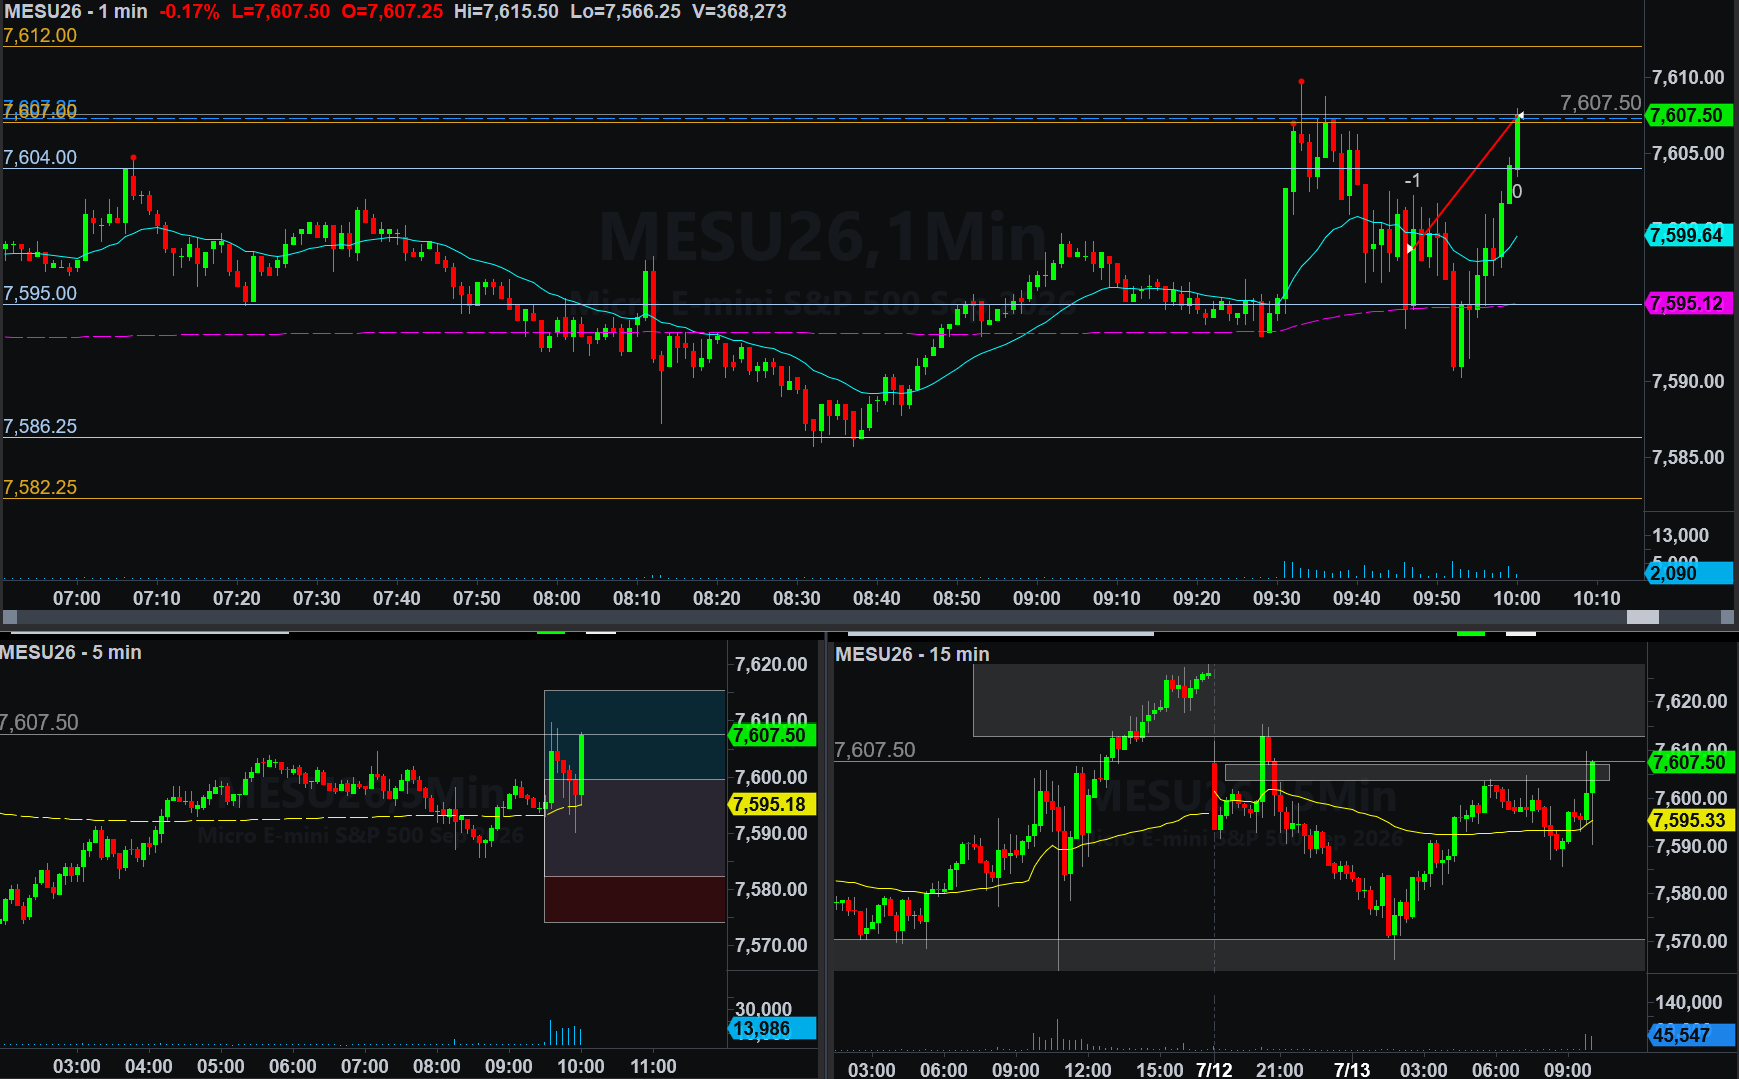
Task: Click the orange 7,582.25 line label
Action: pyautogui.click(x=40, y=487)
